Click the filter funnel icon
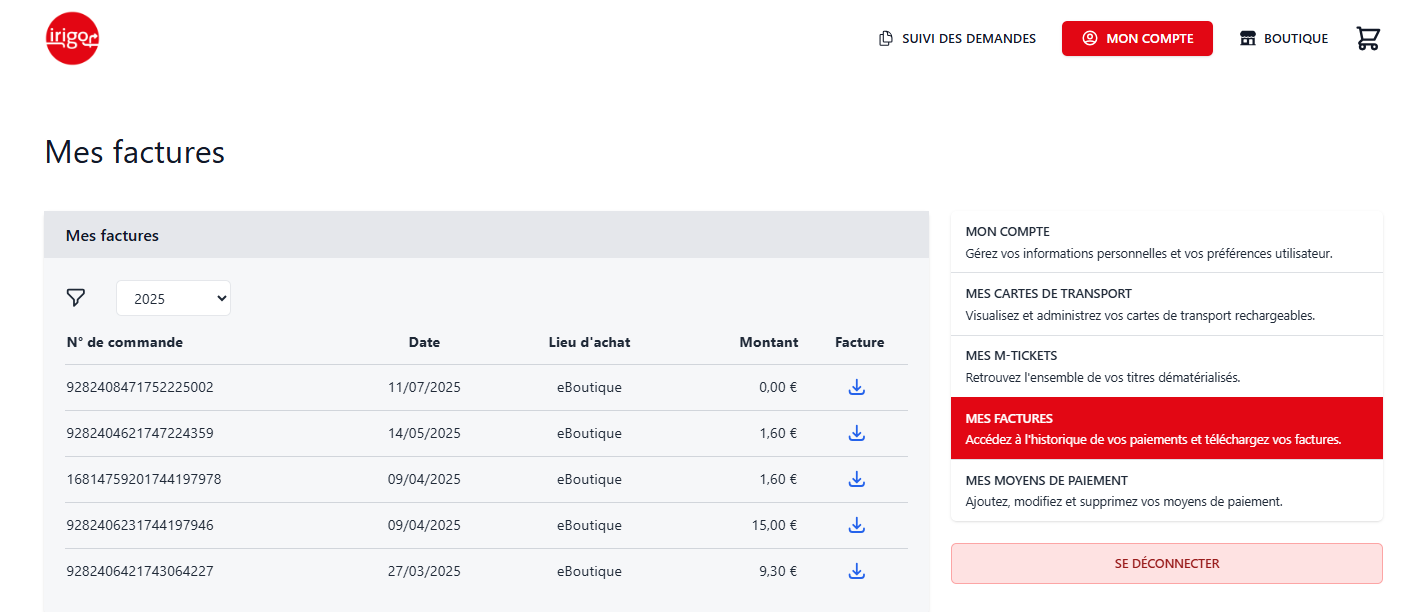This screenshot has height=612, width=1408. point(76,298)
